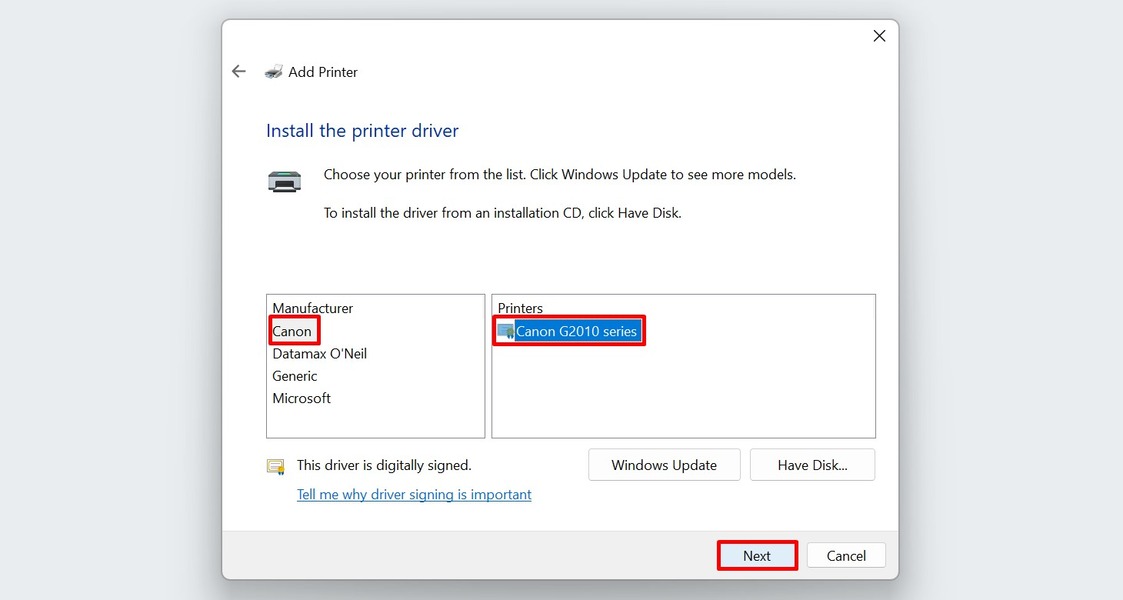
Task: Click the Printers column header
Action: click(x=518, y=307)
